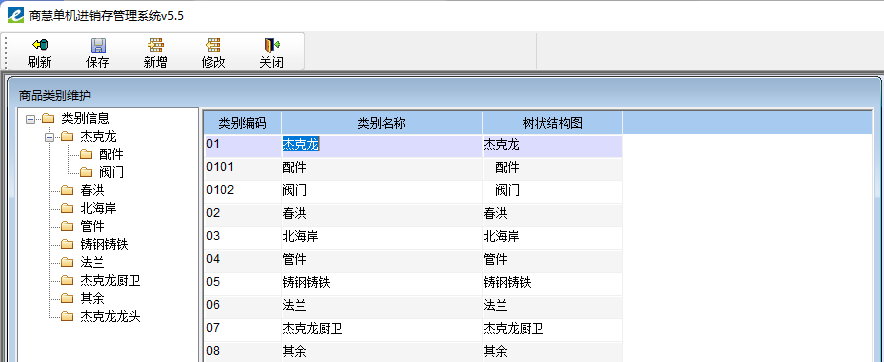The height and width of the screenshot is (362, 884).
Task: Click folder icon beside 杰克龙厨卫 tree node
Action: [67, 280]
